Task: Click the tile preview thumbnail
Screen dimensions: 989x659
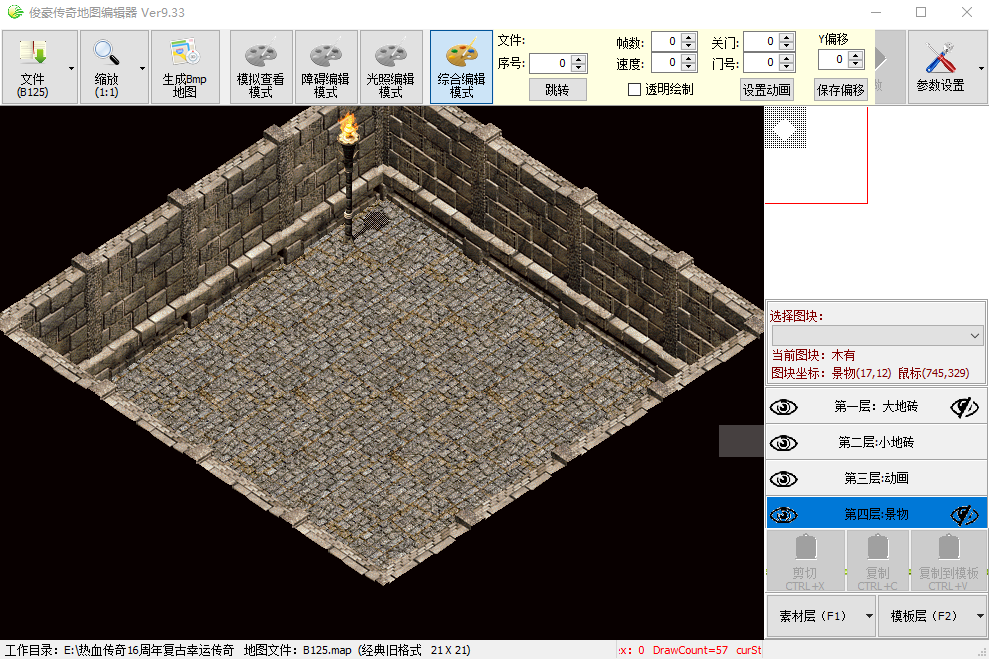Action: tap(785, 128)
